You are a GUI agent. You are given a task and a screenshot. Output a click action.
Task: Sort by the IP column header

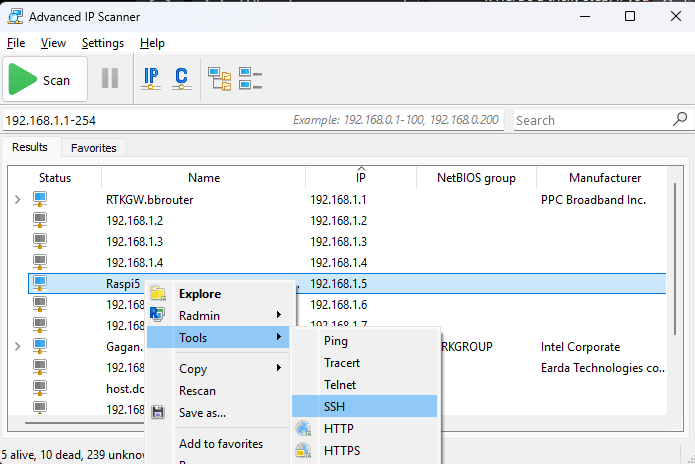click(x=361, y=178)
